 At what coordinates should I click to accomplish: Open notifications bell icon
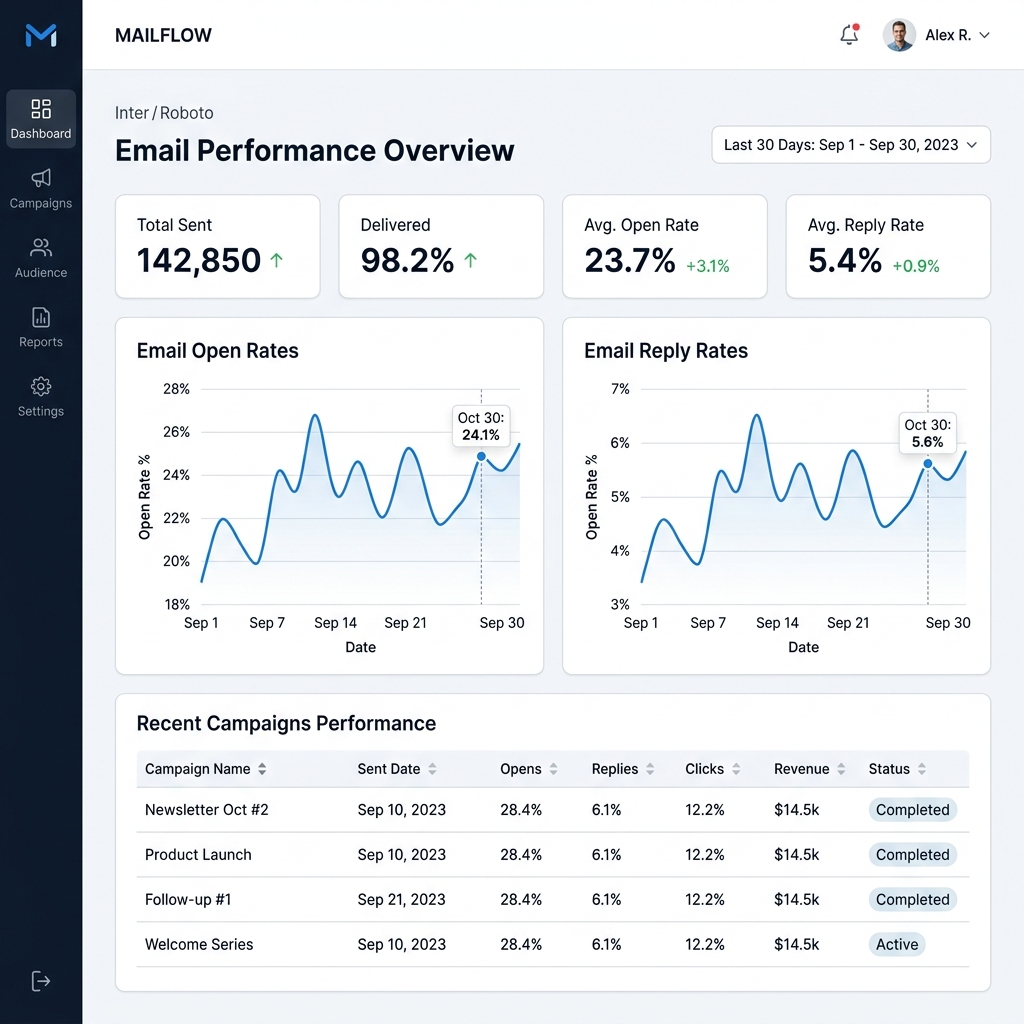point(849,35)
